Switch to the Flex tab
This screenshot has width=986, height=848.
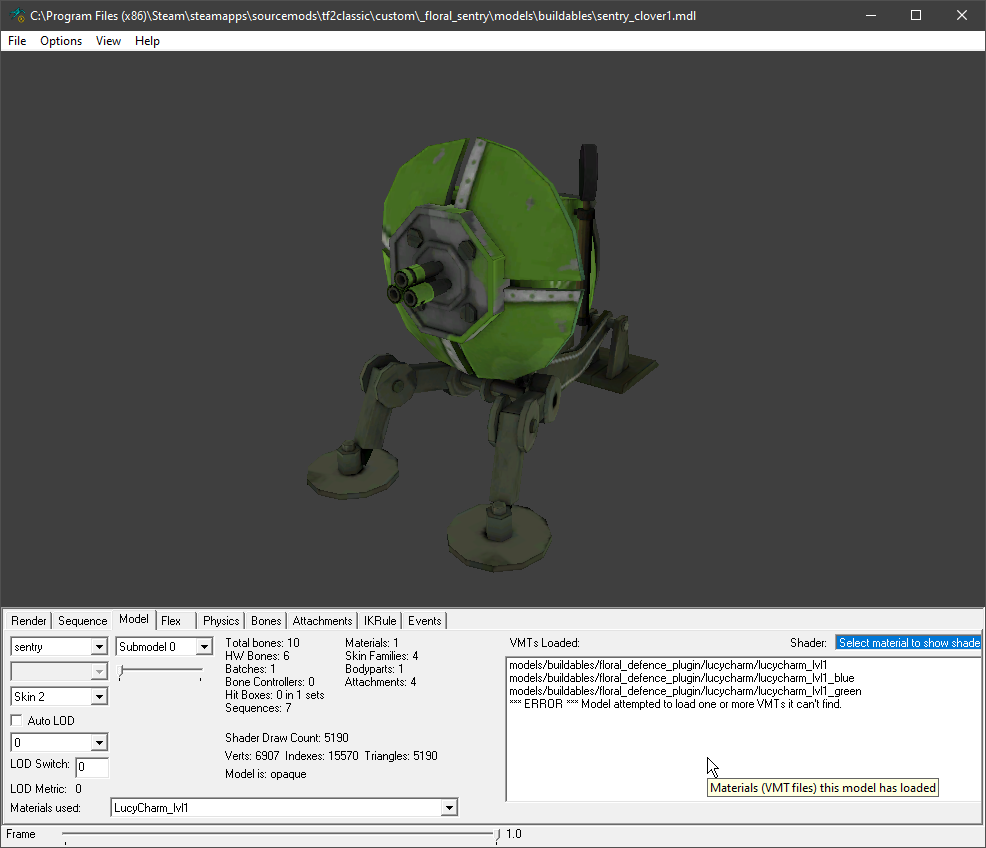coord(170,620)
